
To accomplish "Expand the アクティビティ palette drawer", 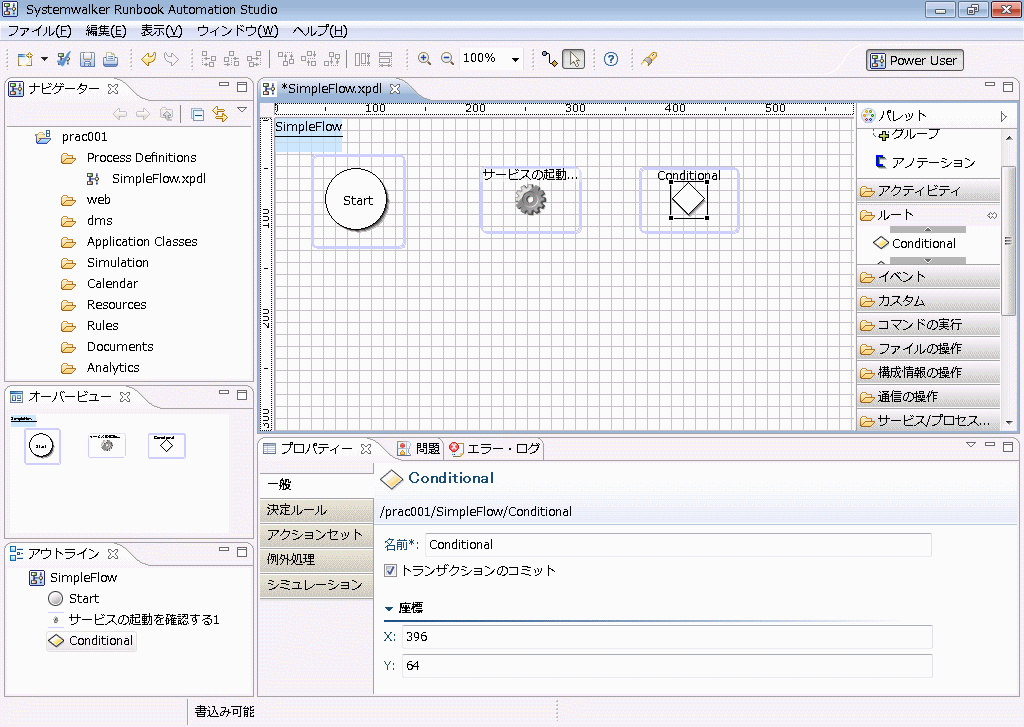I will pyautogui.click(x=928, y=191).
